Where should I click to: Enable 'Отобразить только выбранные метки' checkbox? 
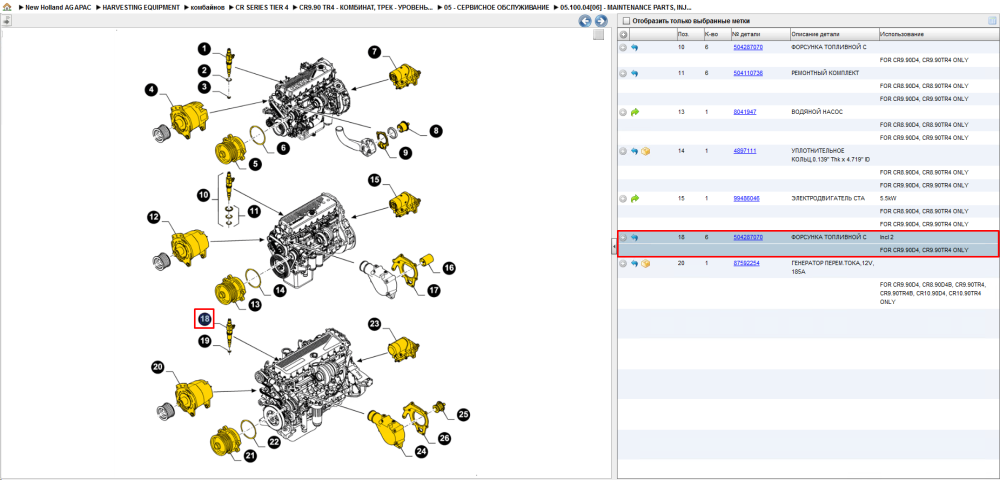pos(626,20)
